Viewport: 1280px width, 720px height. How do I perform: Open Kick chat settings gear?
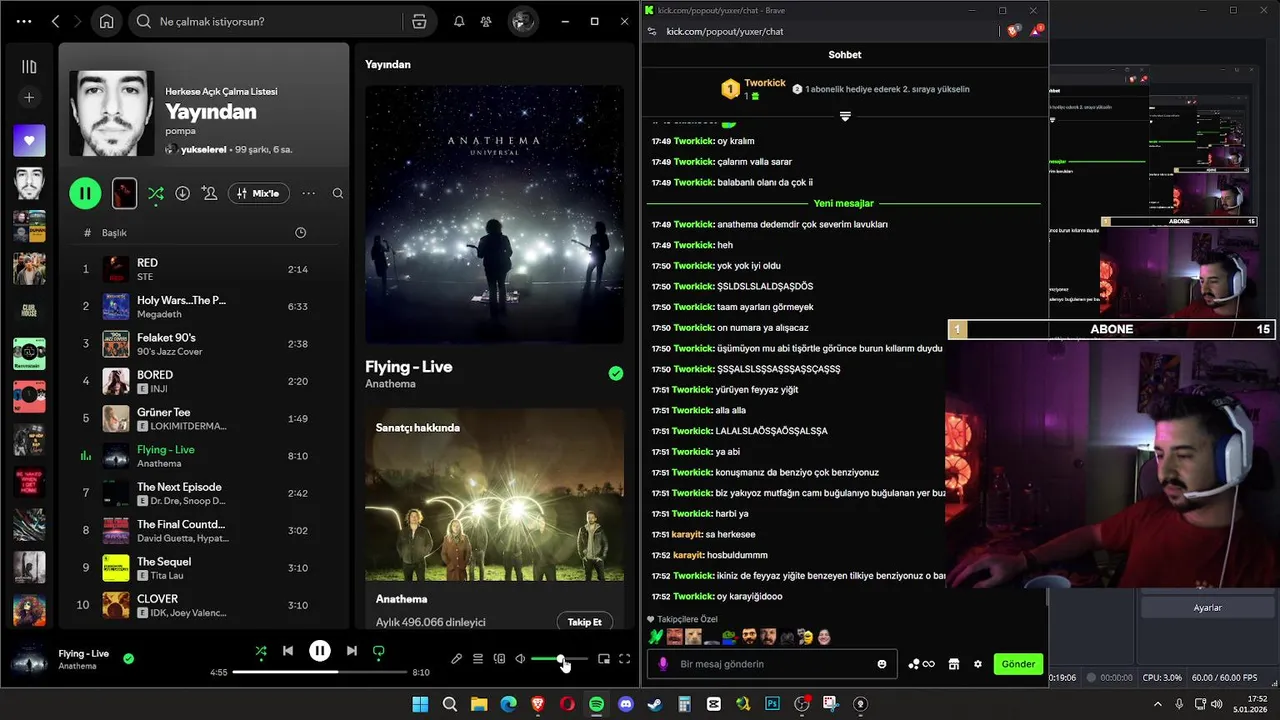point(978,664)
